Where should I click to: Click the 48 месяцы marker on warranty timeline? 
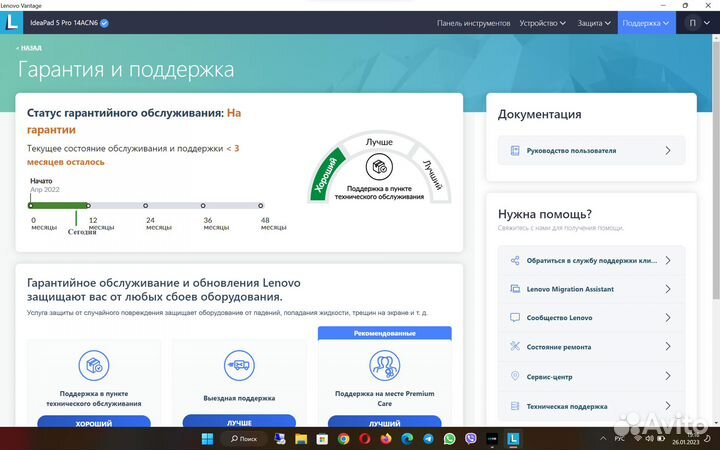point(260,206)
